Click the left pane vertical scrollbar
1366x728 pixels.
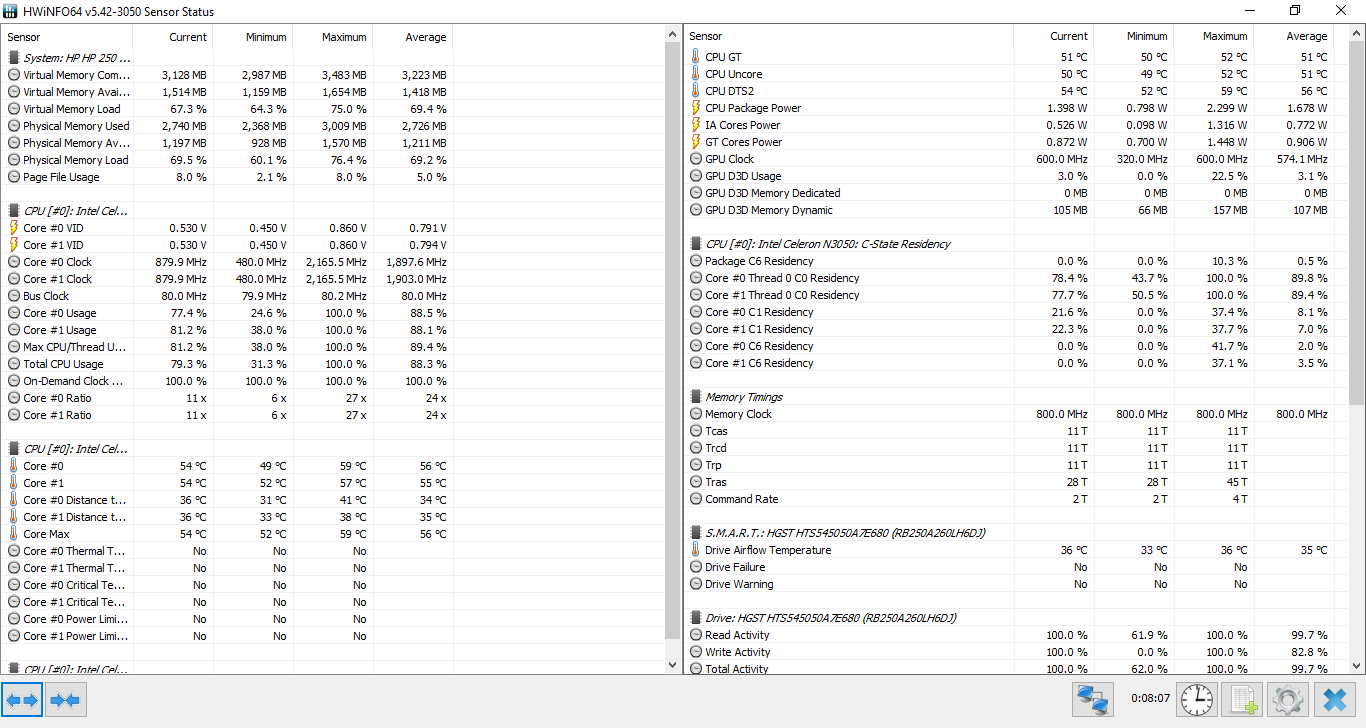point(671,349)
